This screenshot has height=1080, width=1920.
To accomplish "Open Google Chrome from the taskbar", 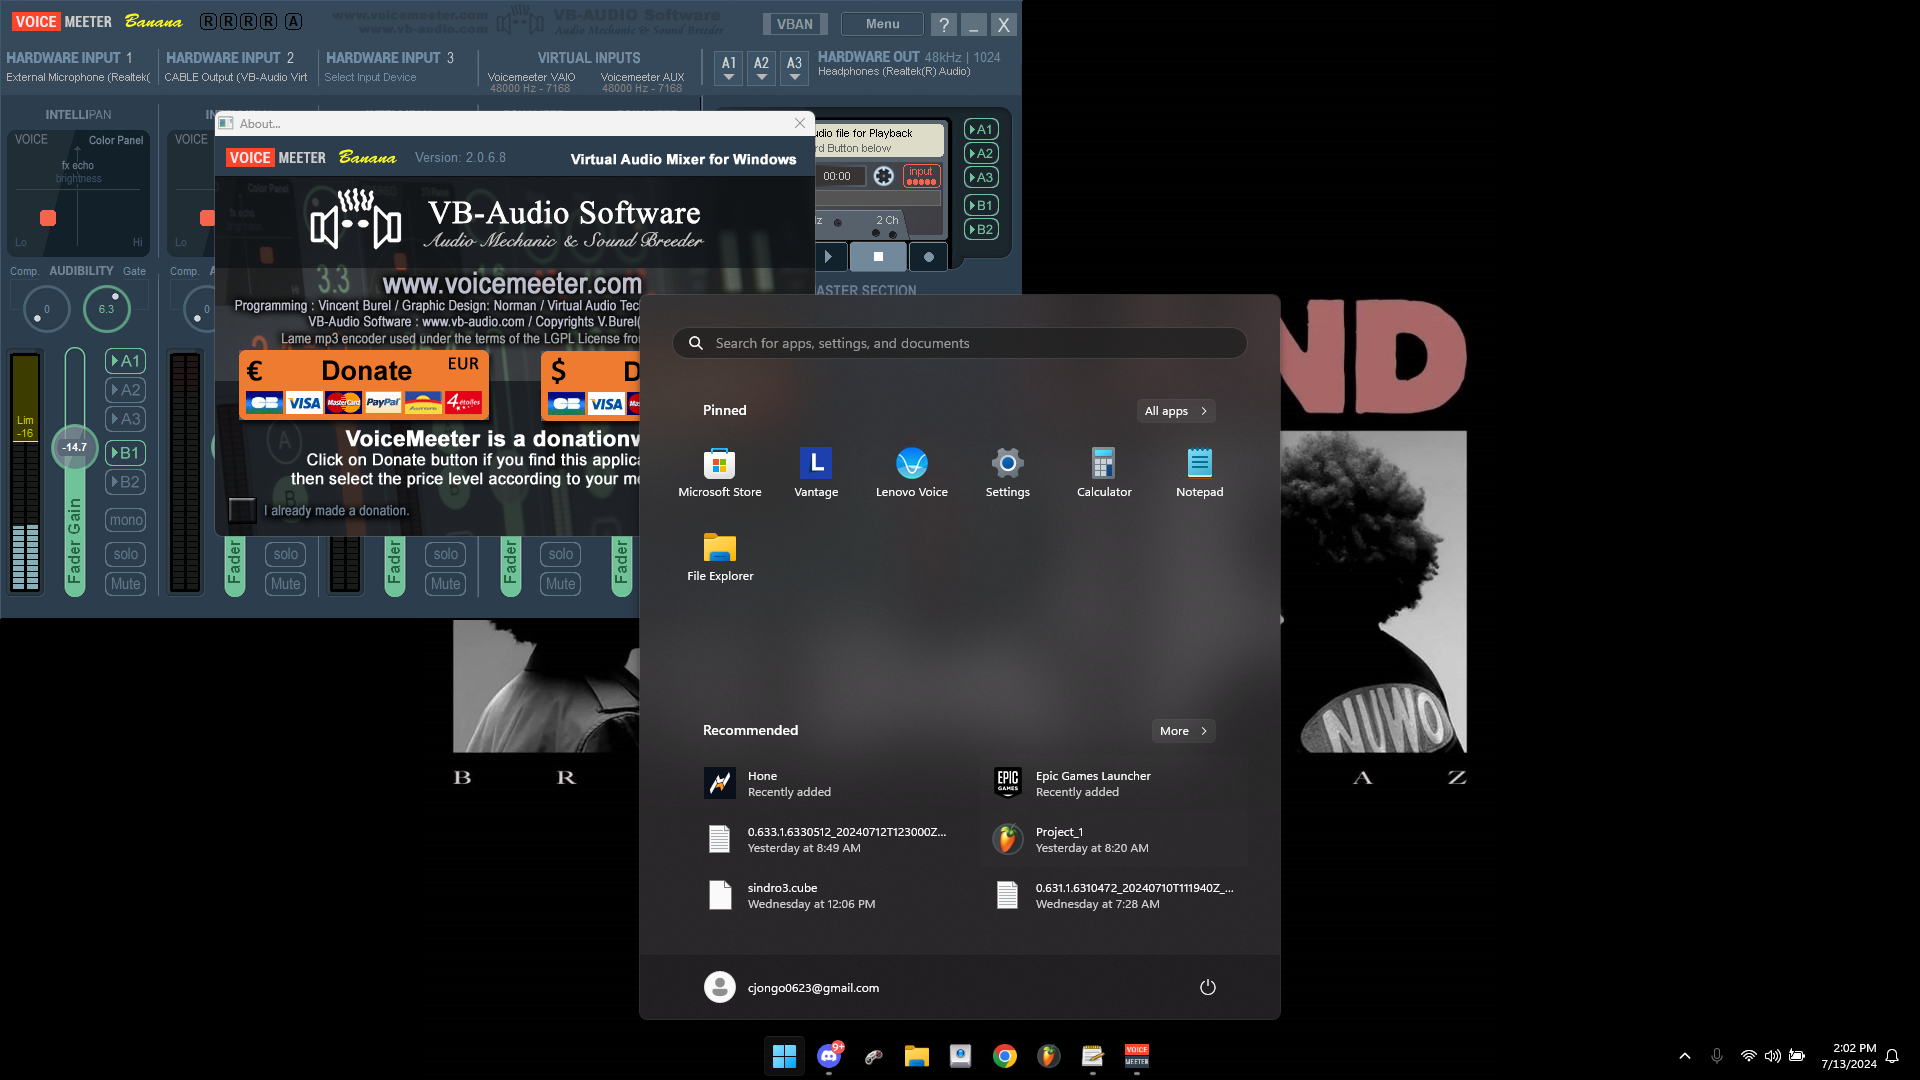I will tap(1005, 1056).
